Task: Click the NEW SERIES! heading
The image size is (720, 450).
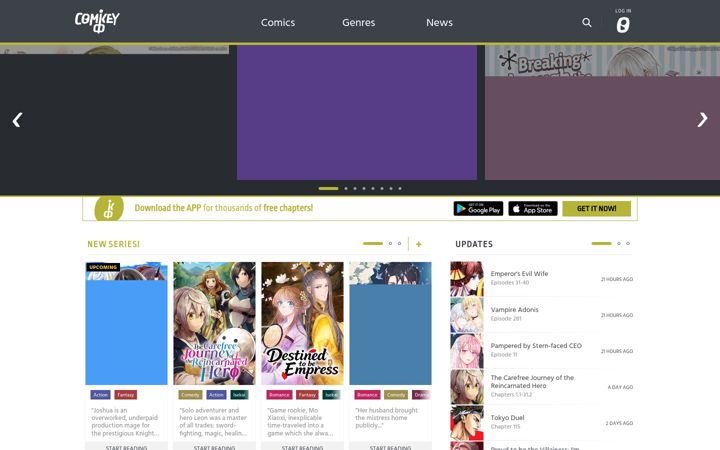Action: [x=113, y=244]
